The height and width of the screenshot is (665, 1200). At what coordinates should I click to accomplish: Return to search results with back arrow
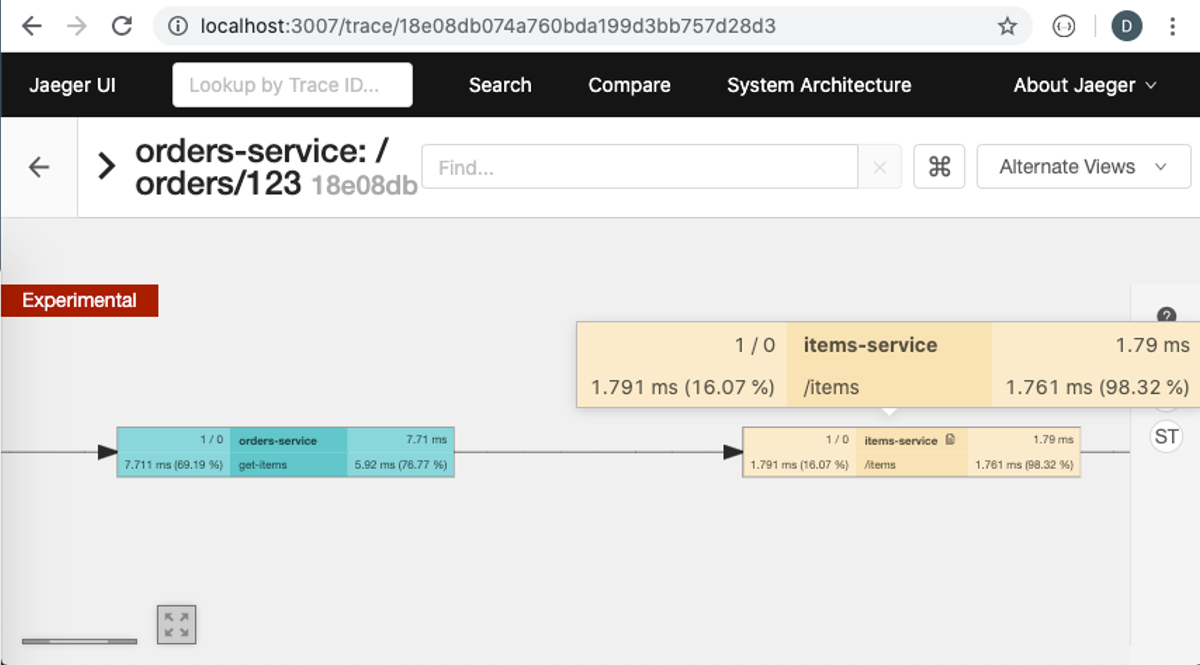[39, 167]
